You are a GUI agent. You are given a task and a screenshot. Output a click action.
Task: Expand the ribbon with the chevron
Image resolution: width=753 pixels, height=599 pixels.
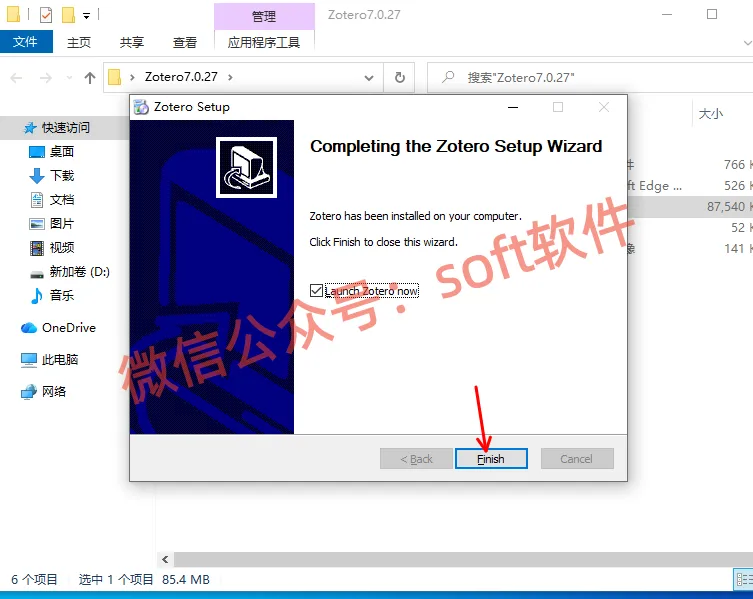tap(748, 43)
